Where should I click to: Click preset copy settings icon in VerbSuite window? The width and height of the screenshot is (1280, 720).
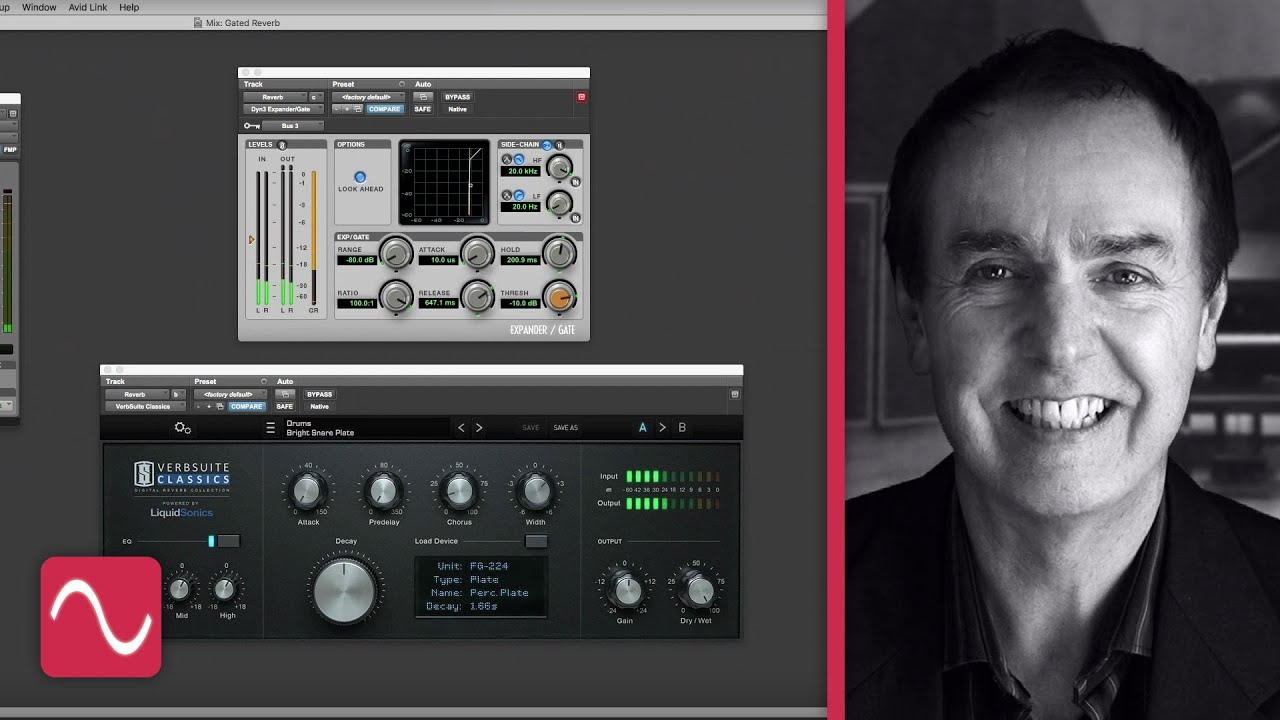(219, 406)
